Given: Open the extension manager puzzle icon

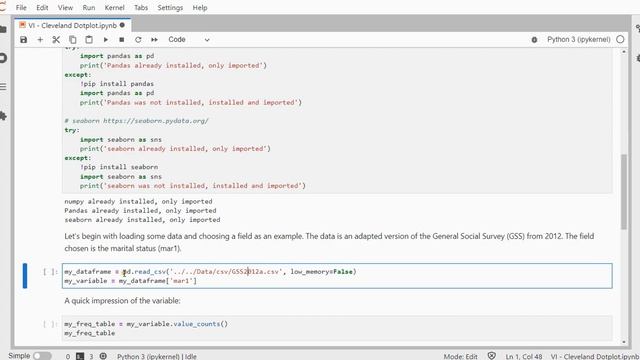Looking at the screenshot, I should (3, 116).
